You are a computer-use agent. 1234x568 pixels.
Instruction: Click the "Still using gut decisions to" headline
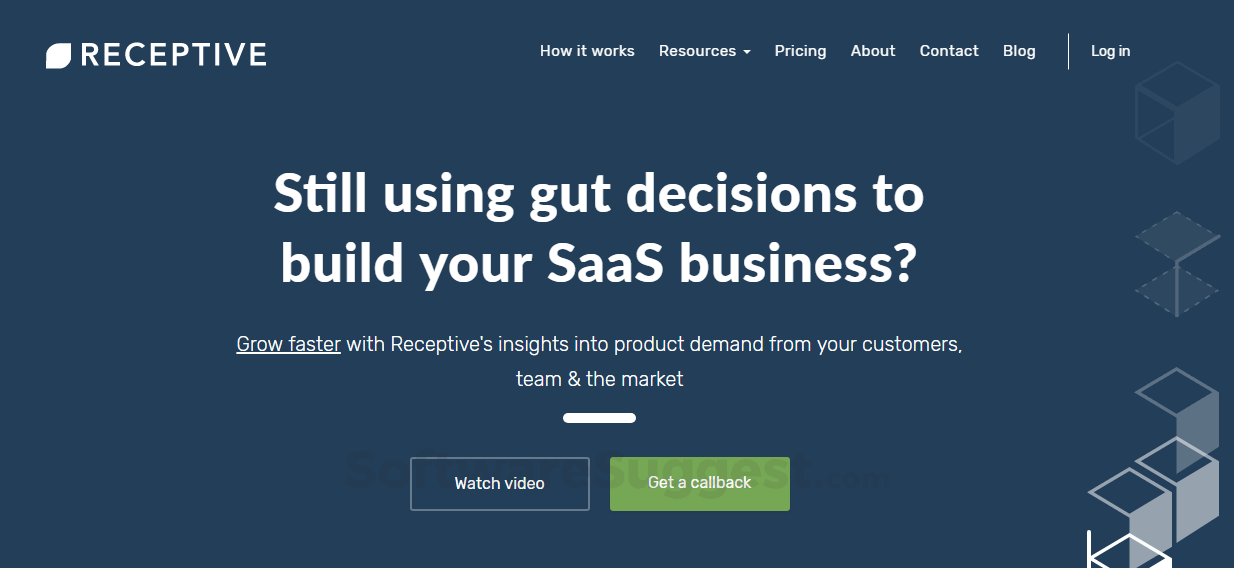(598, 193)
